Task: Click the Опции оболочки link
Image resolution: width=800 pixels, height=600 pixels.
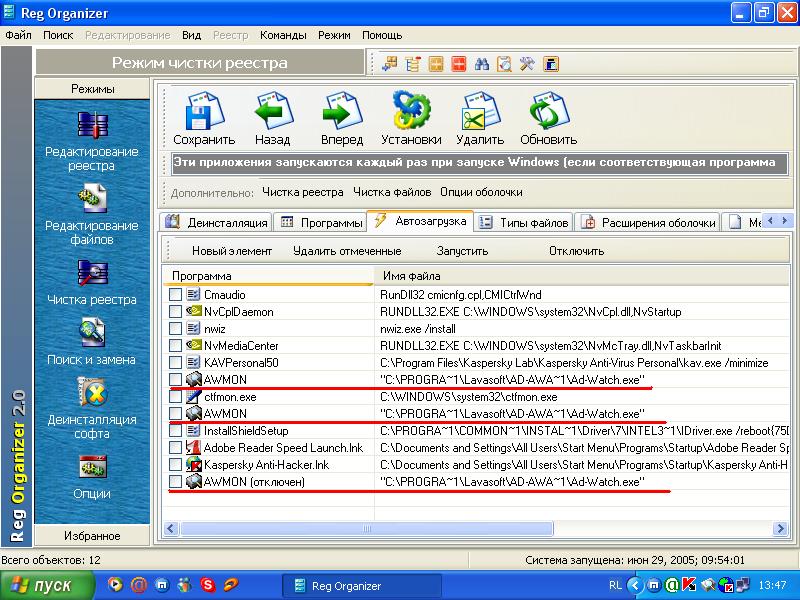Action: [481, 192]
